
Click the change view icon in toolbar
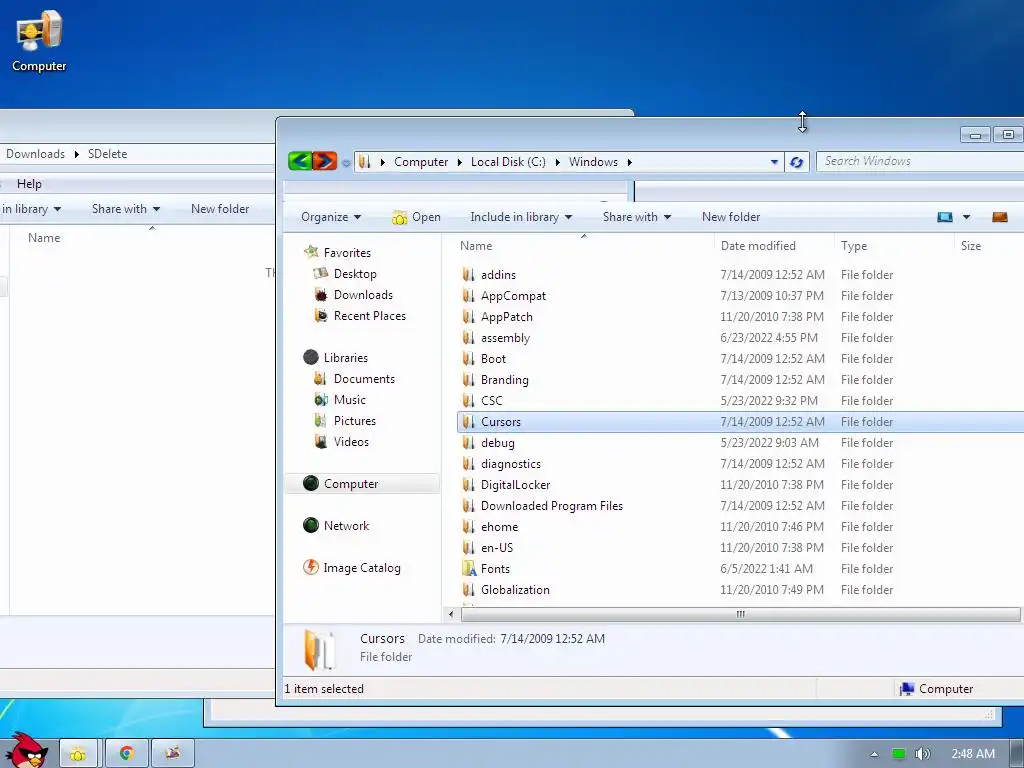tap(944, 217)
